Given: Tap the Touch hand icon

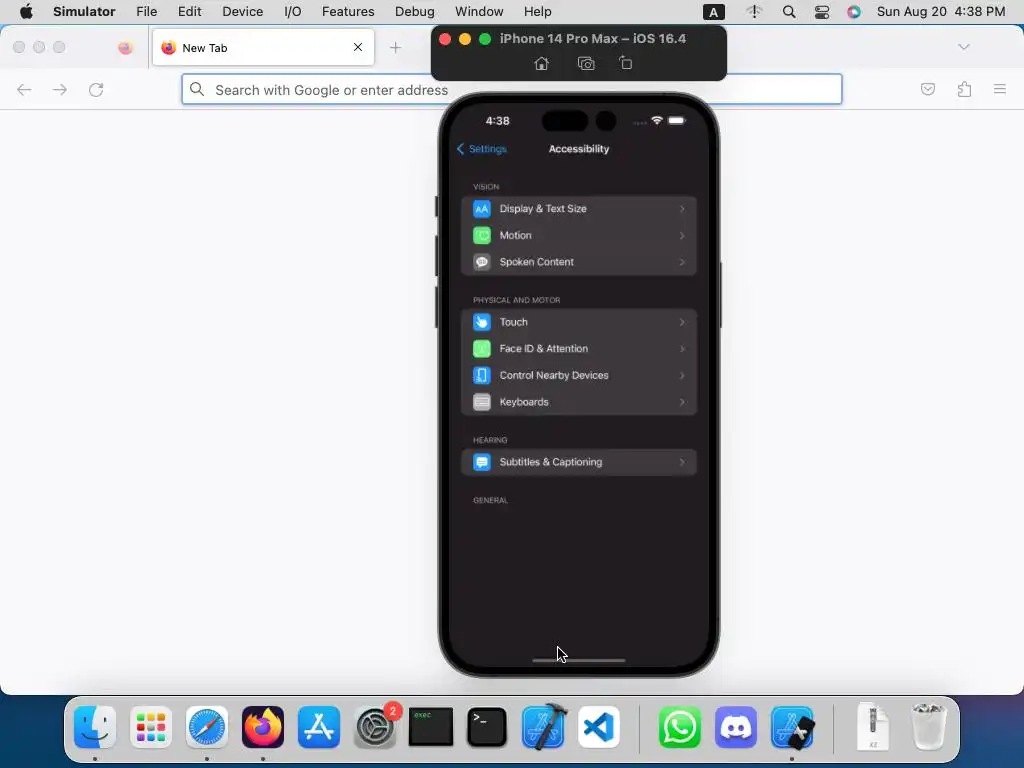Looking at the screenshot, I should 481,322.
